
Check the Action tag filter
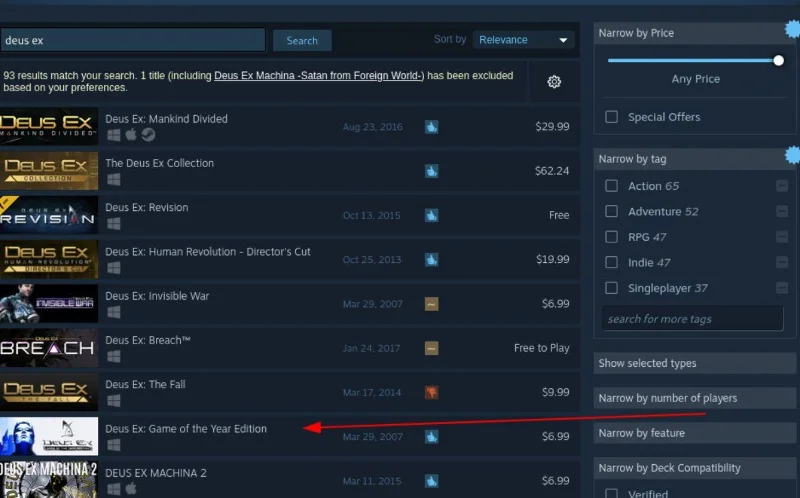tap(611, 186)
